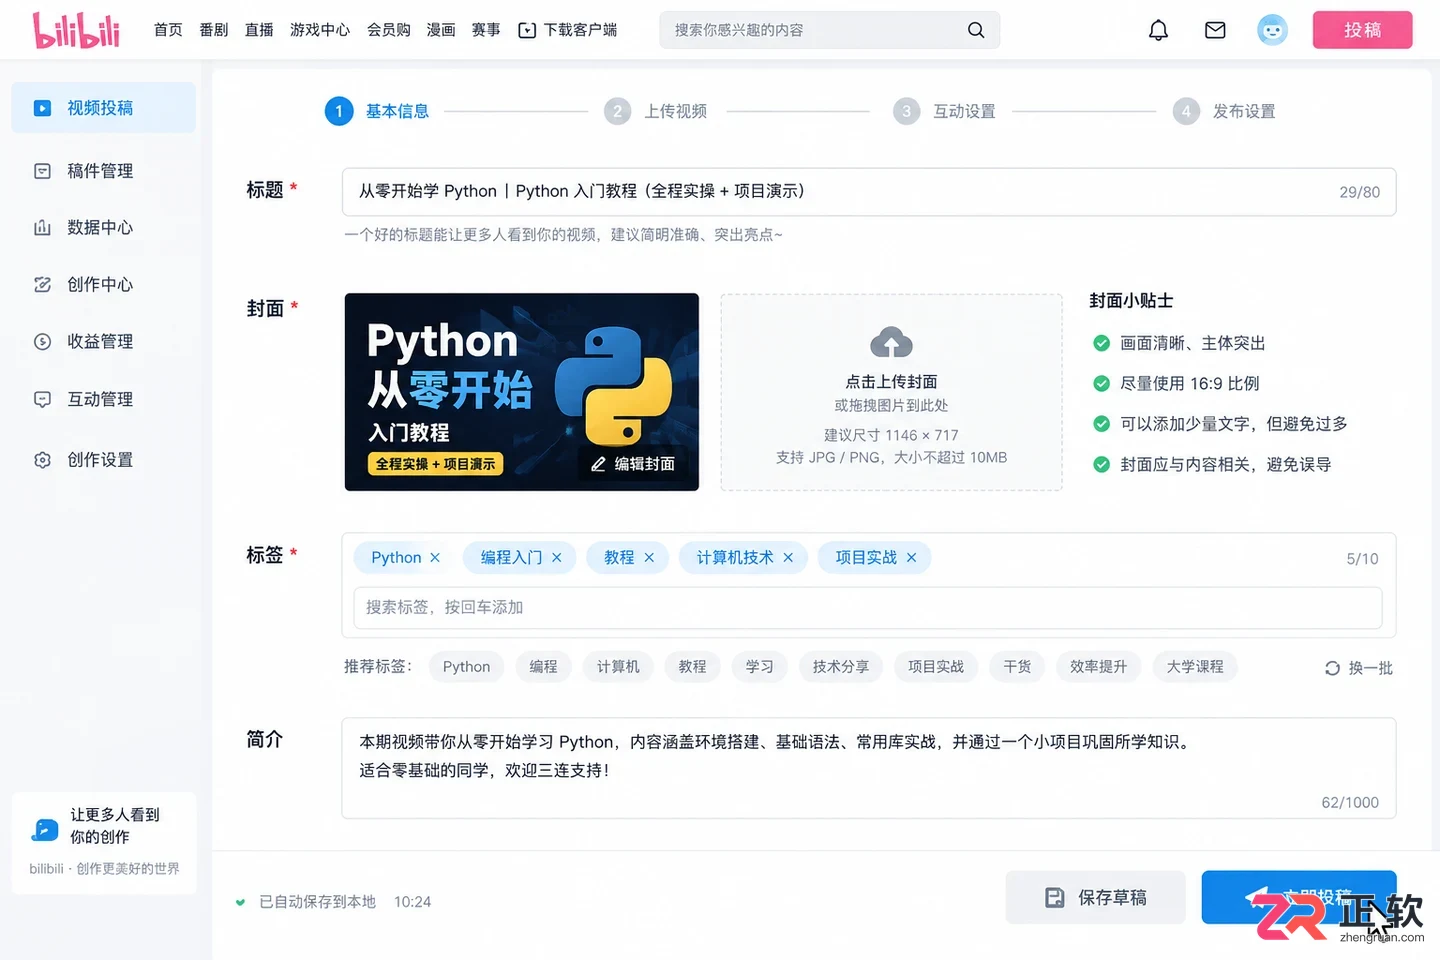This screenshot has height=960, width=1440.
Task: Click step 1 基本信息 circle
Action: pyautogui.click(x=339, y=111)
